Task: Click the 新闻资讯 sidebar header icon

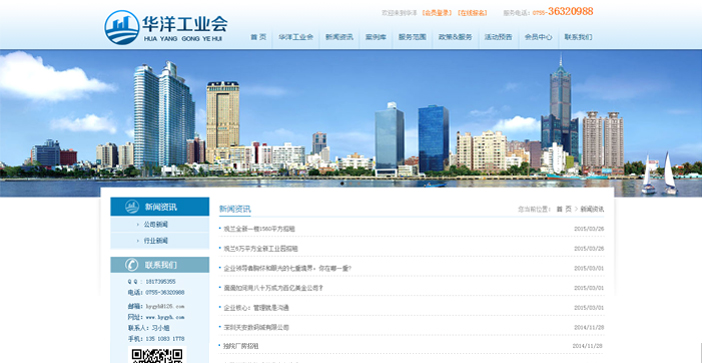Action: pos(132,206)
